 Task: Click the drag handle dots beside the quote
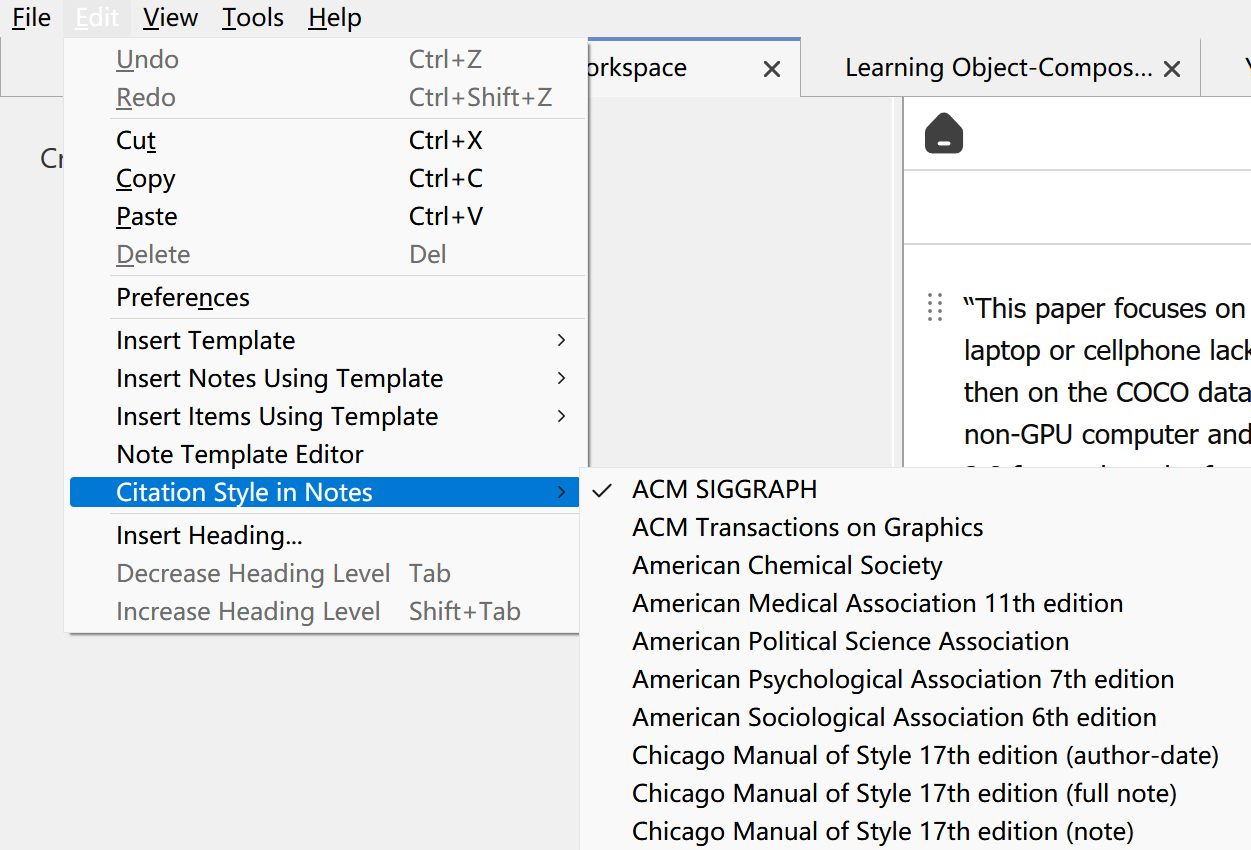coord(935,307)
